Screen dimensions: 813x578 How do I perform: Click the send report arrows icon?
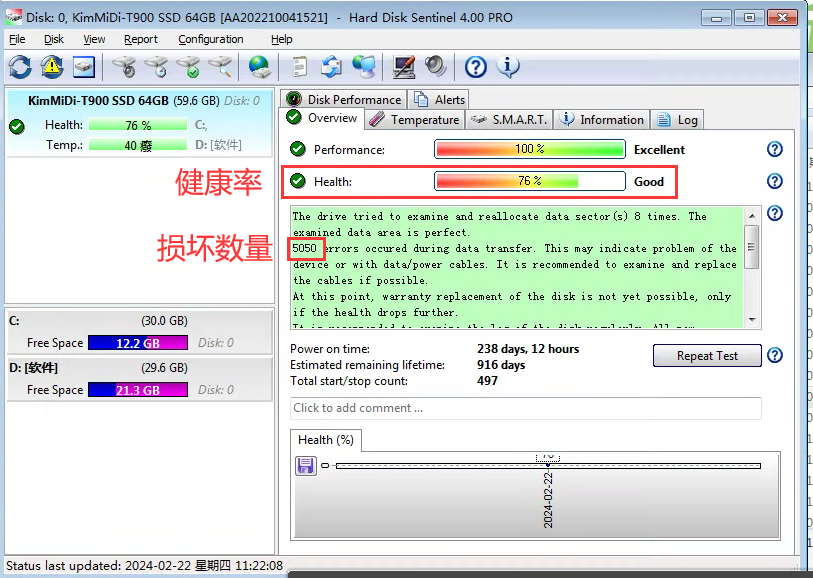tap(331, 67)
